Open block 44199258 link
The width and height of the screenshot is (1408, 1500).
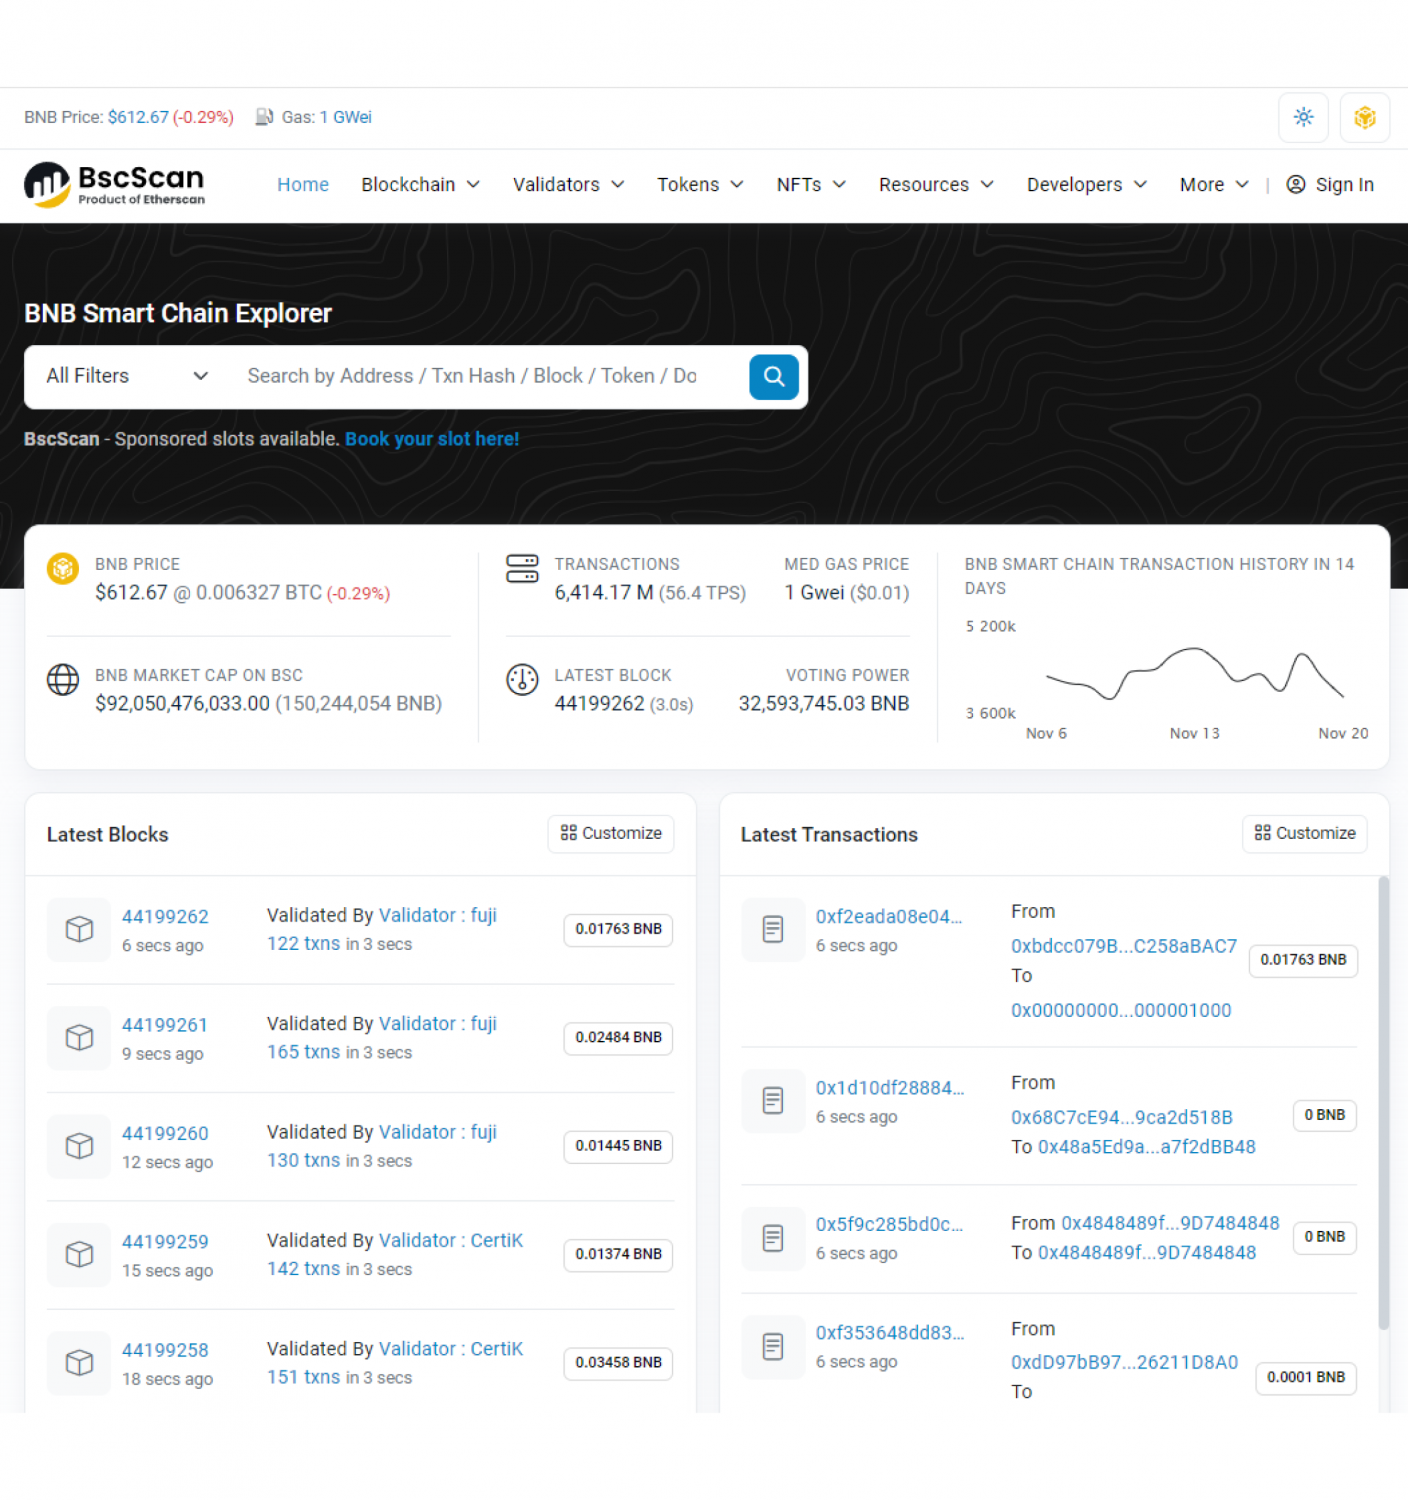(x=165, y=1350)
